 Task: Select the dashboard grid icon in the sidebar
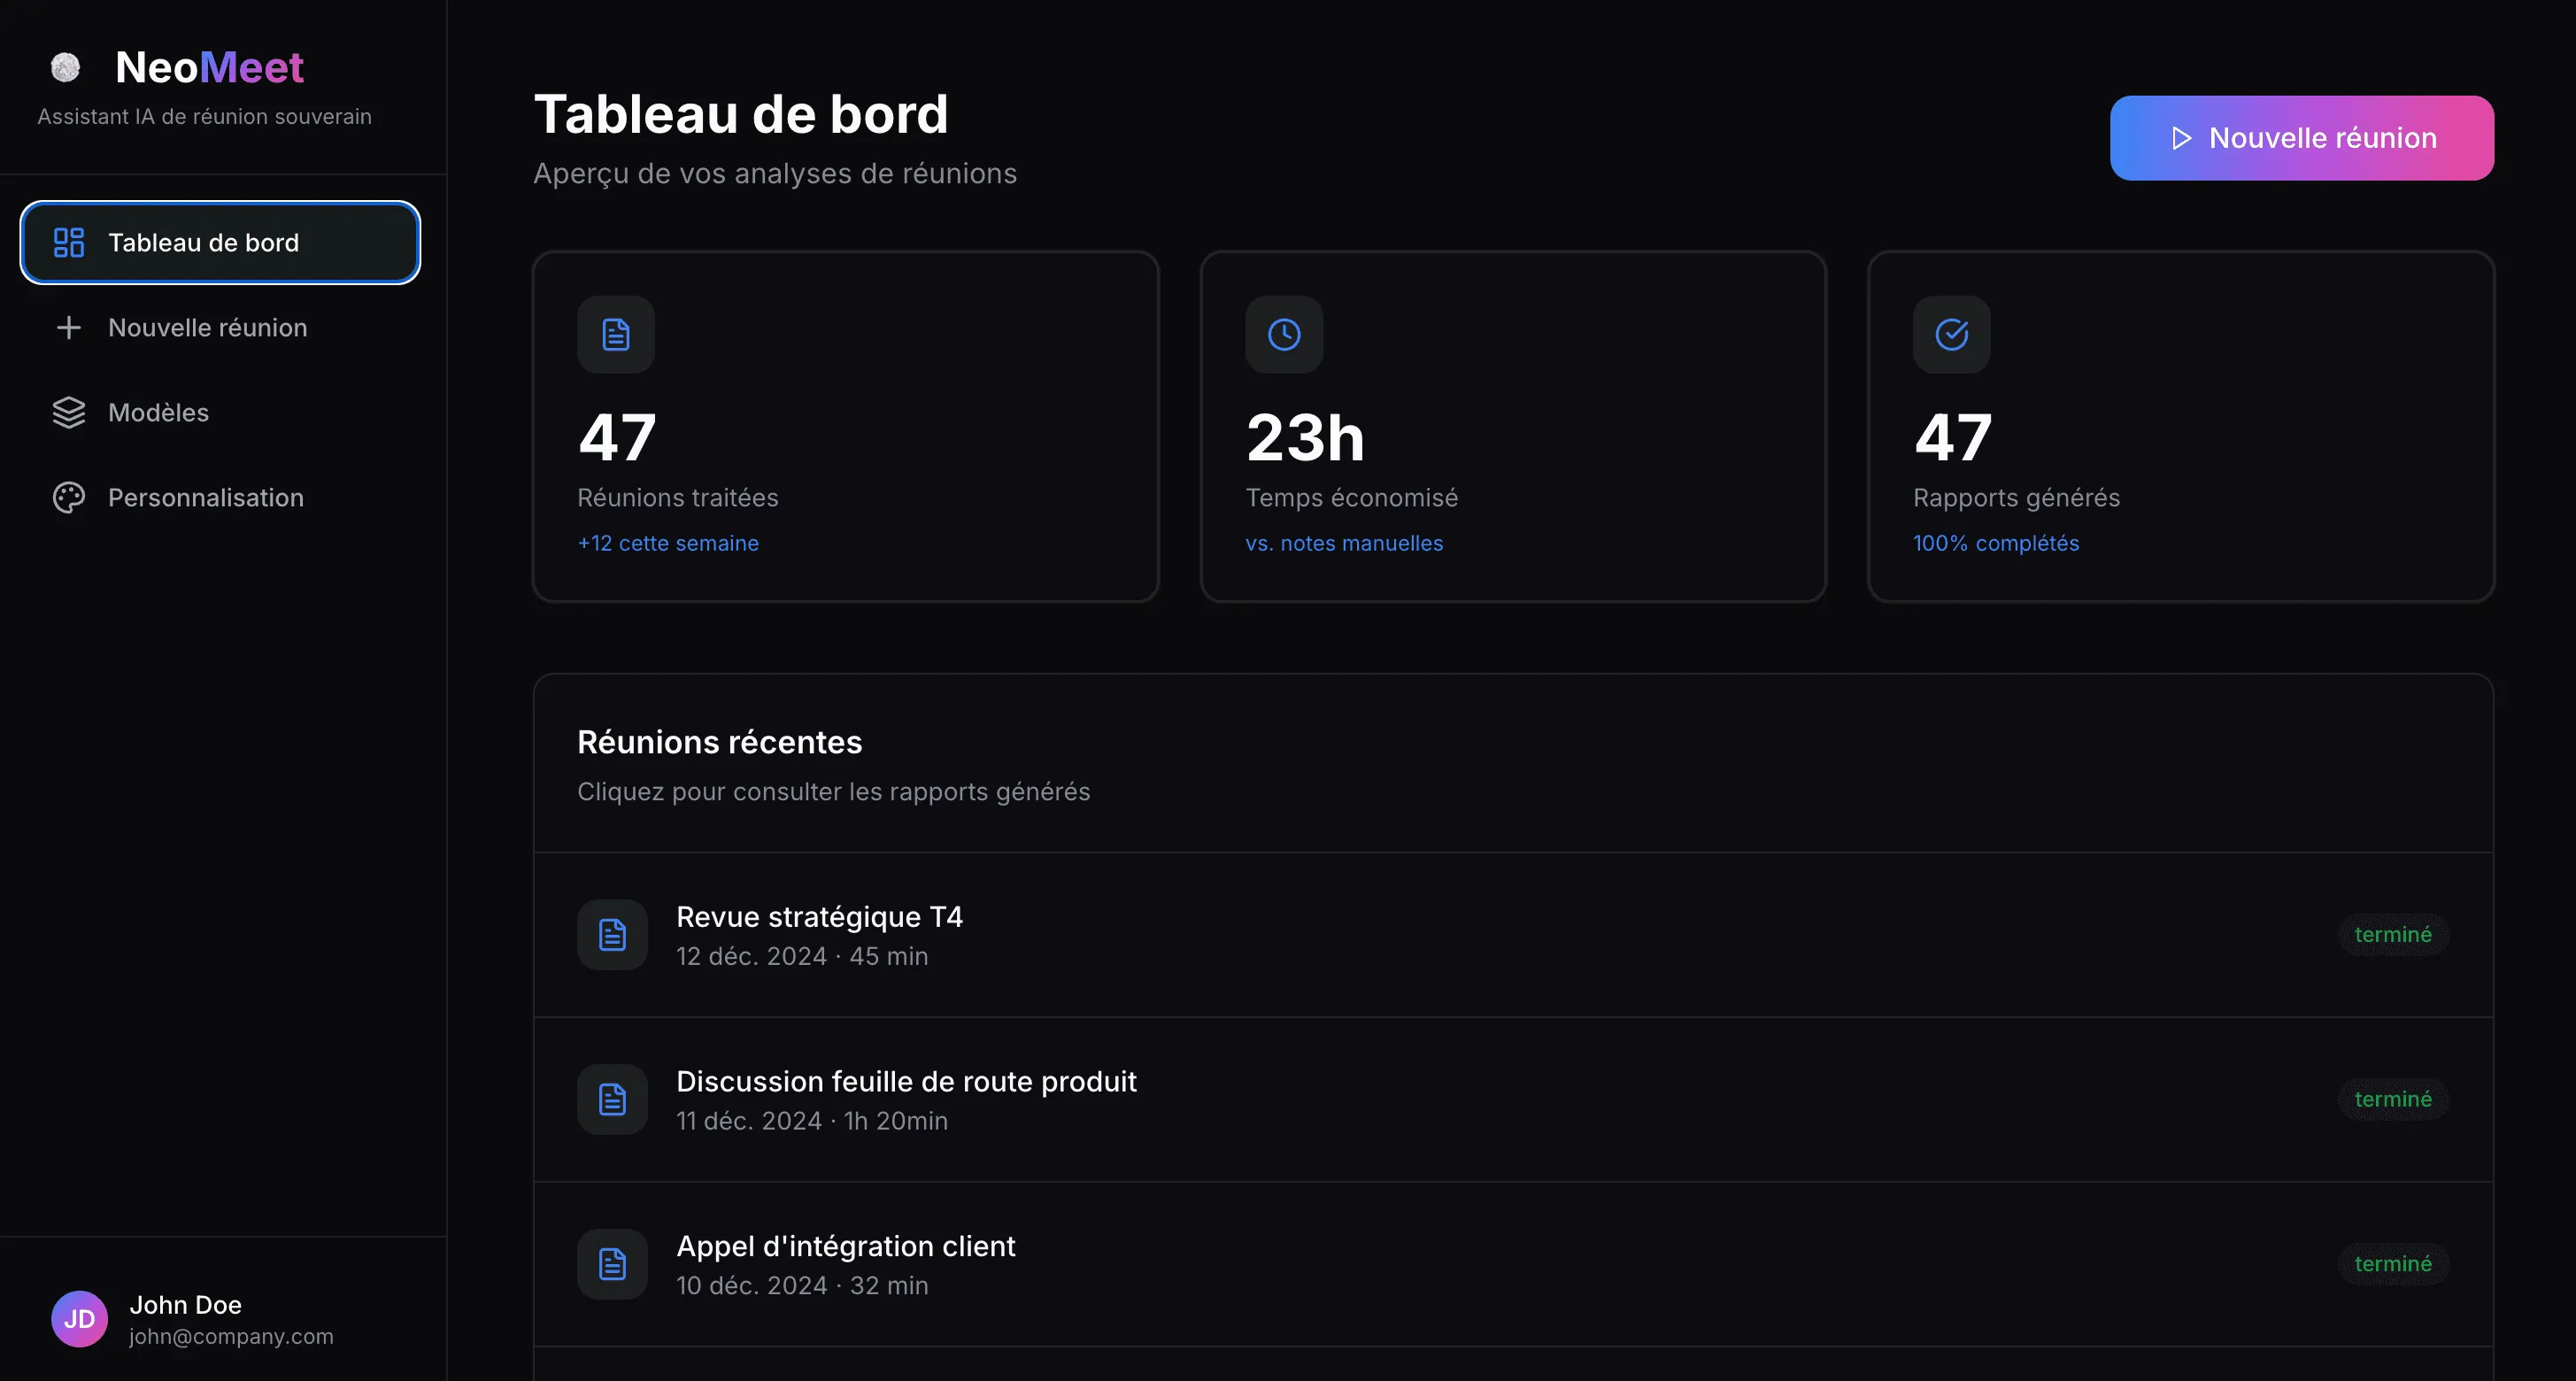point(68,242)
